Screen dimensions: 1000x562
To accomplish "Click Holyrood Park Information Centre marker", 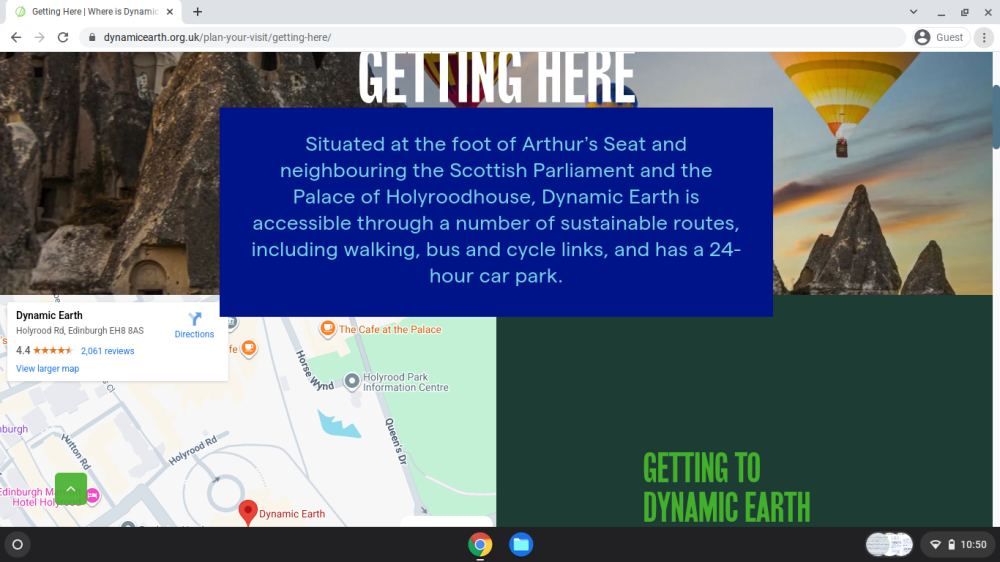I will coord(352,381).
